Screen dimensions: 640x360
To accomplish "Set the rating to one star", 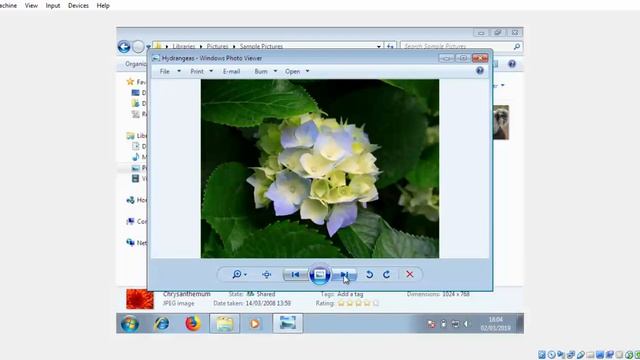I will pyautogui.click(x=341, y=303).
